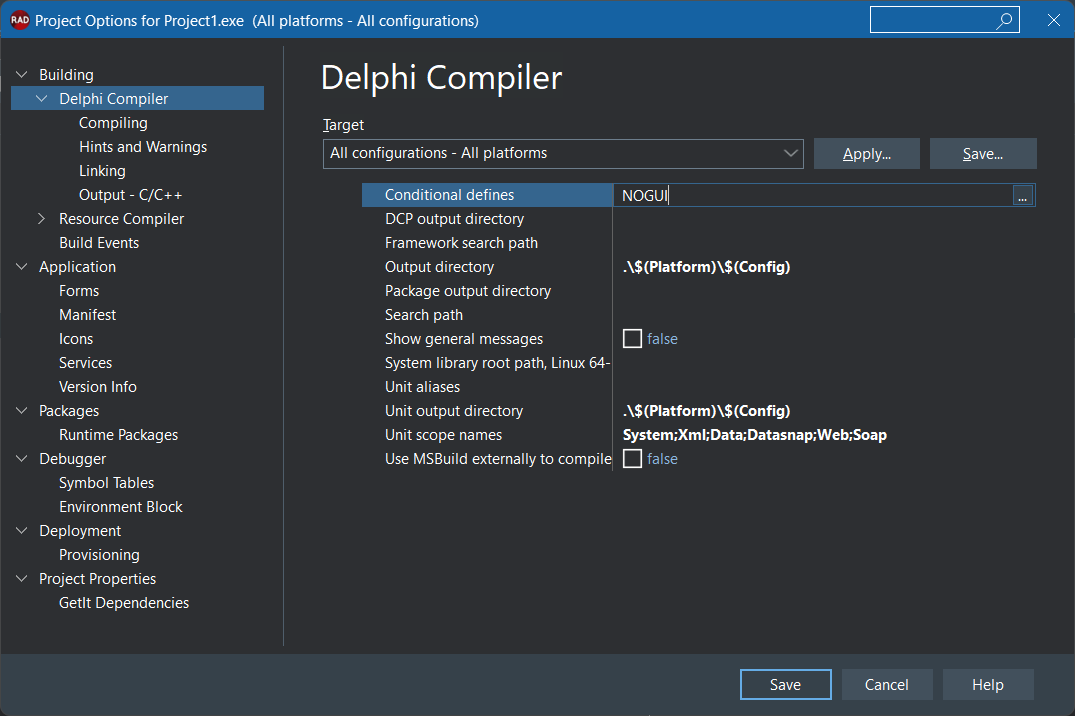Click the RAD Studio logo icon
This screenshot has height=716, width=1075.
click(x=19, y=21)
